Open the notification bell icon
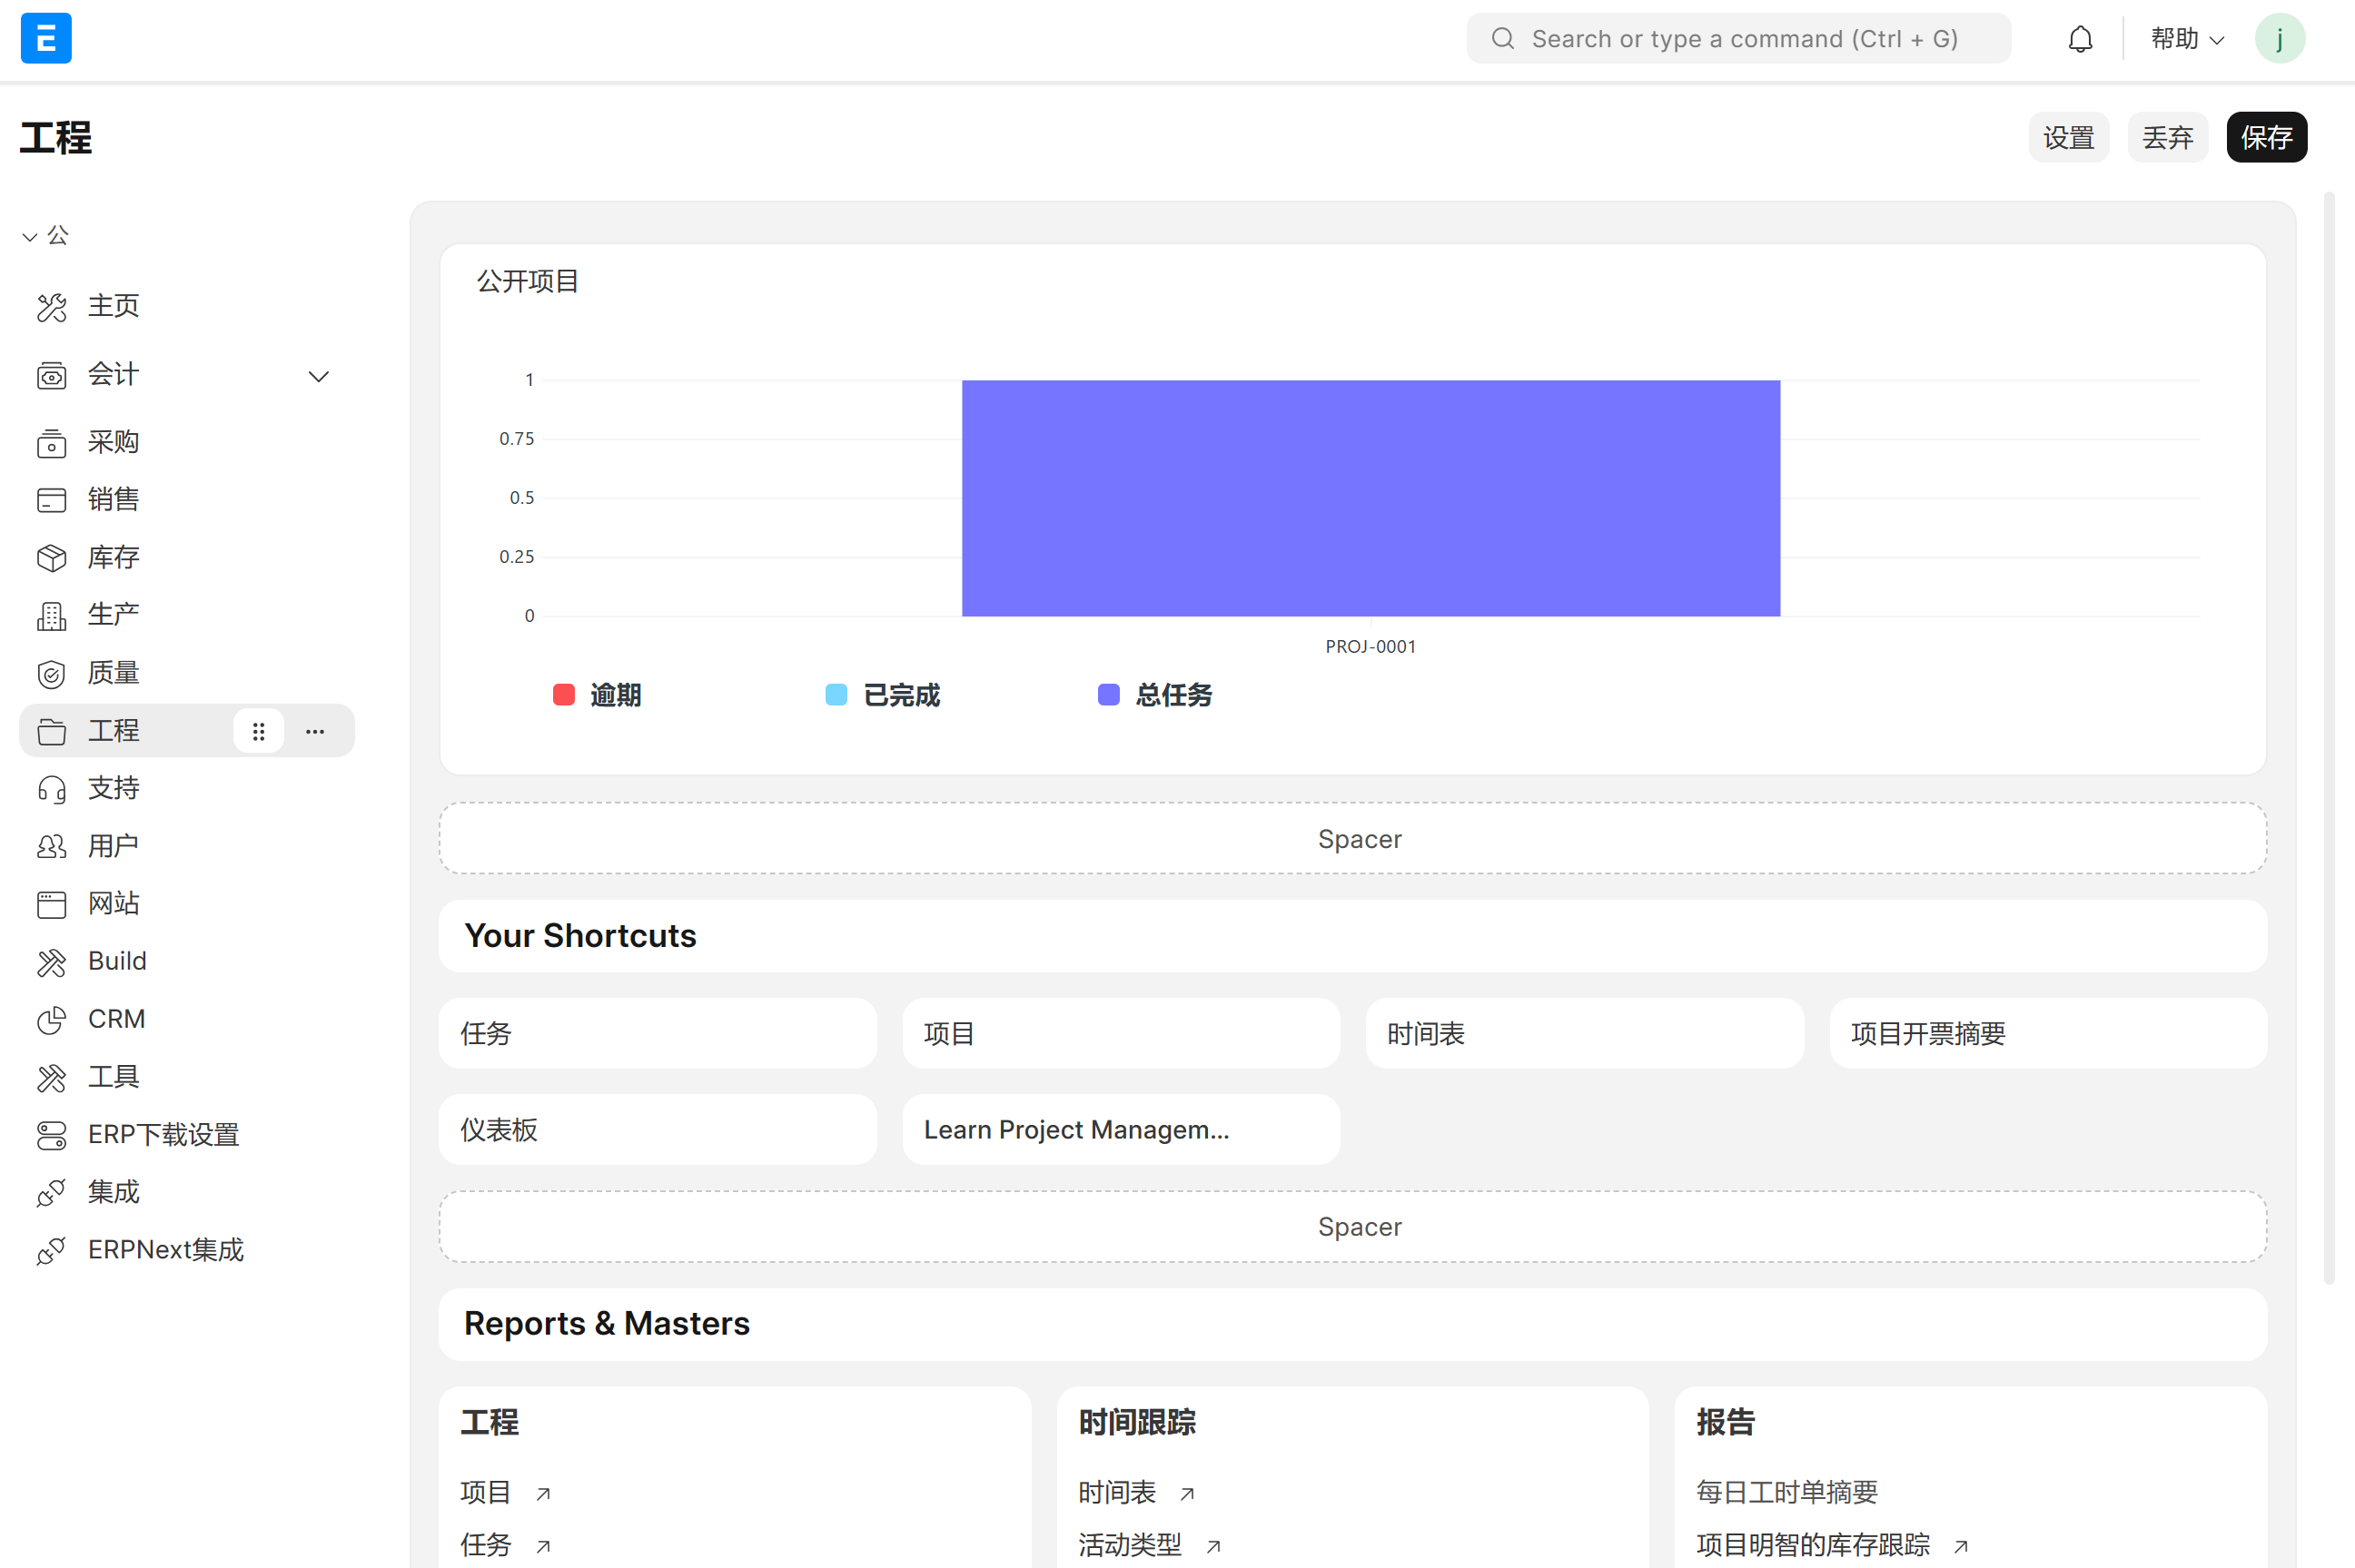 click(2080, 38)
